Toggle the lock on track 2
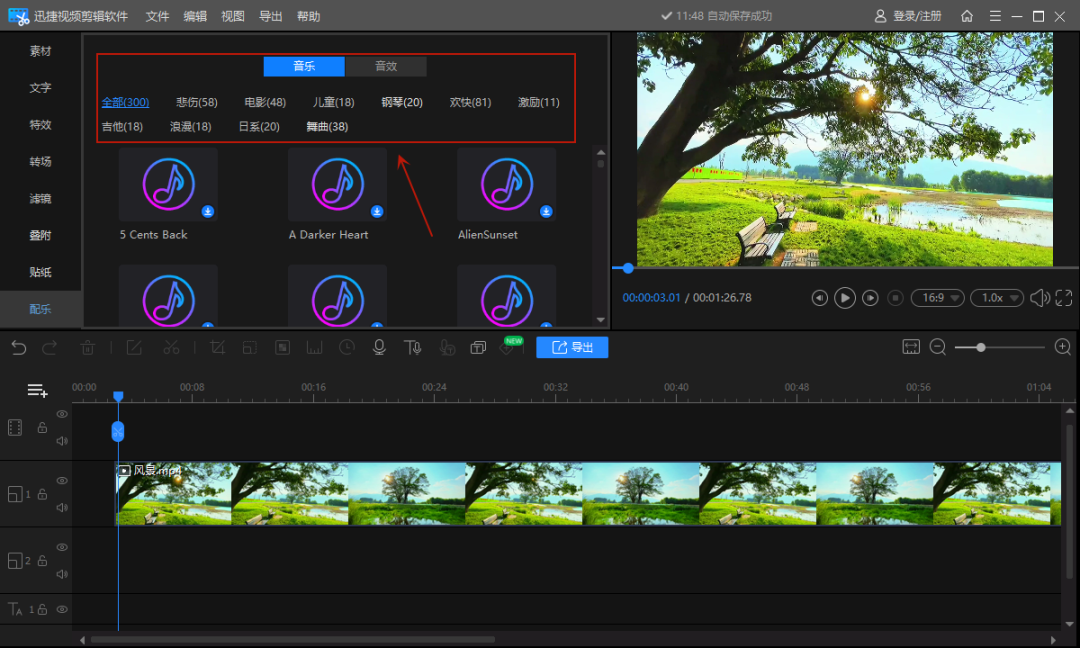 pos(42,561)
